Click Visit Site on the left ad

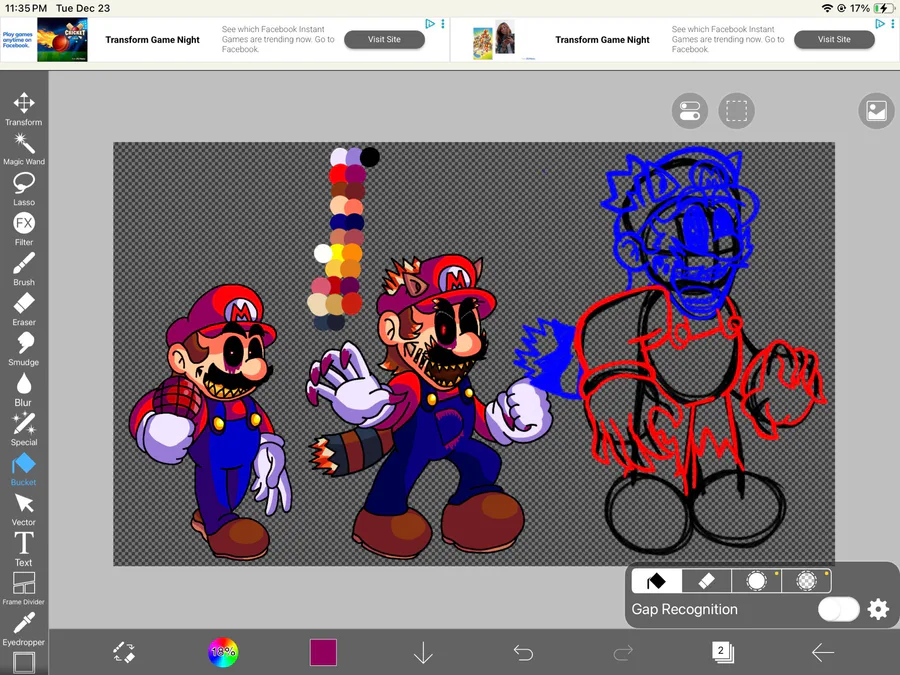click(384, 40)
